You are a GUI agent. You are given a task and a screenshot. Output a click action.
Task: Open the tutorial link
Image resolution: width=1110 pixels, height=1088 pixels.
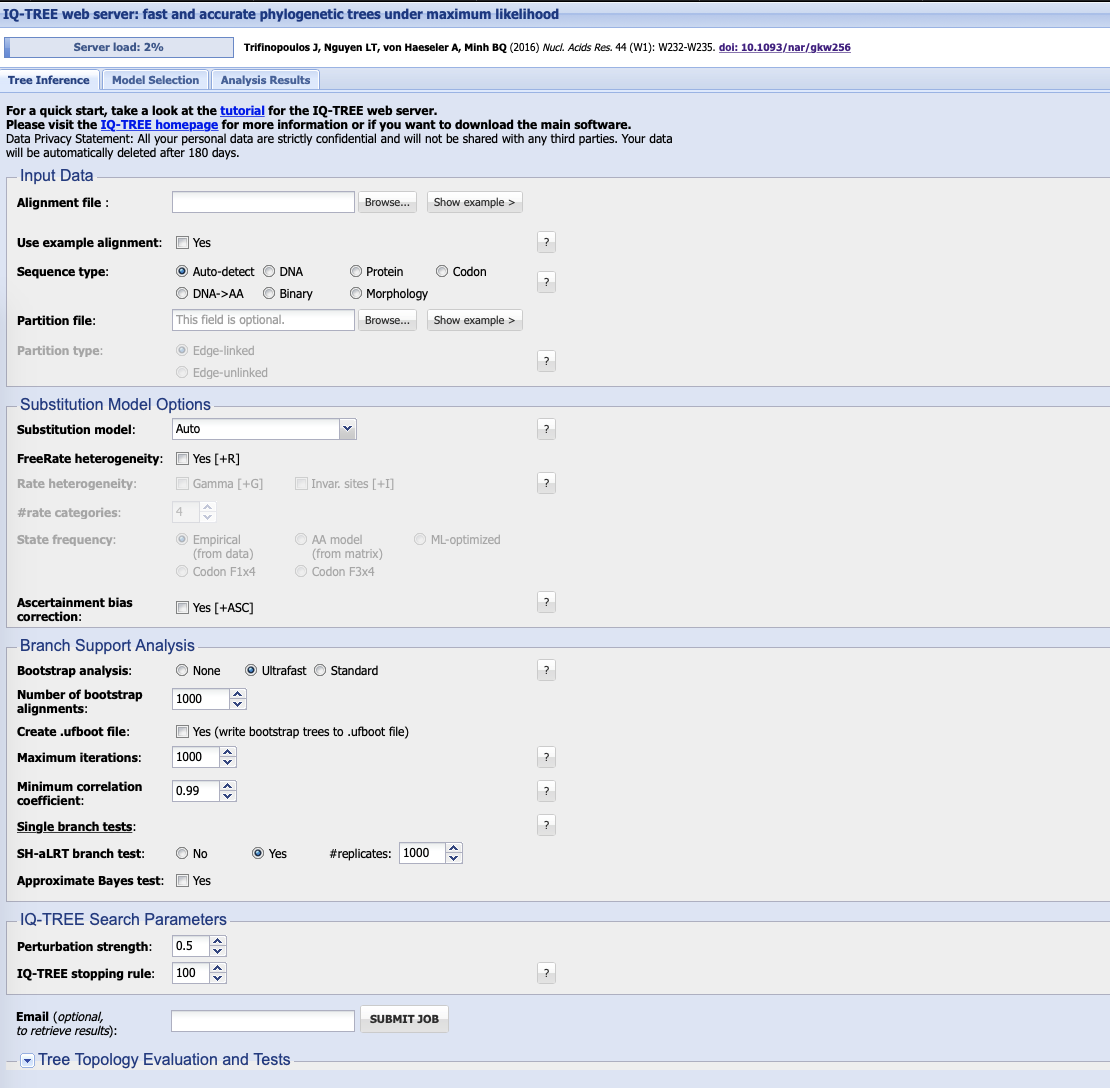(x=242, y=110)
